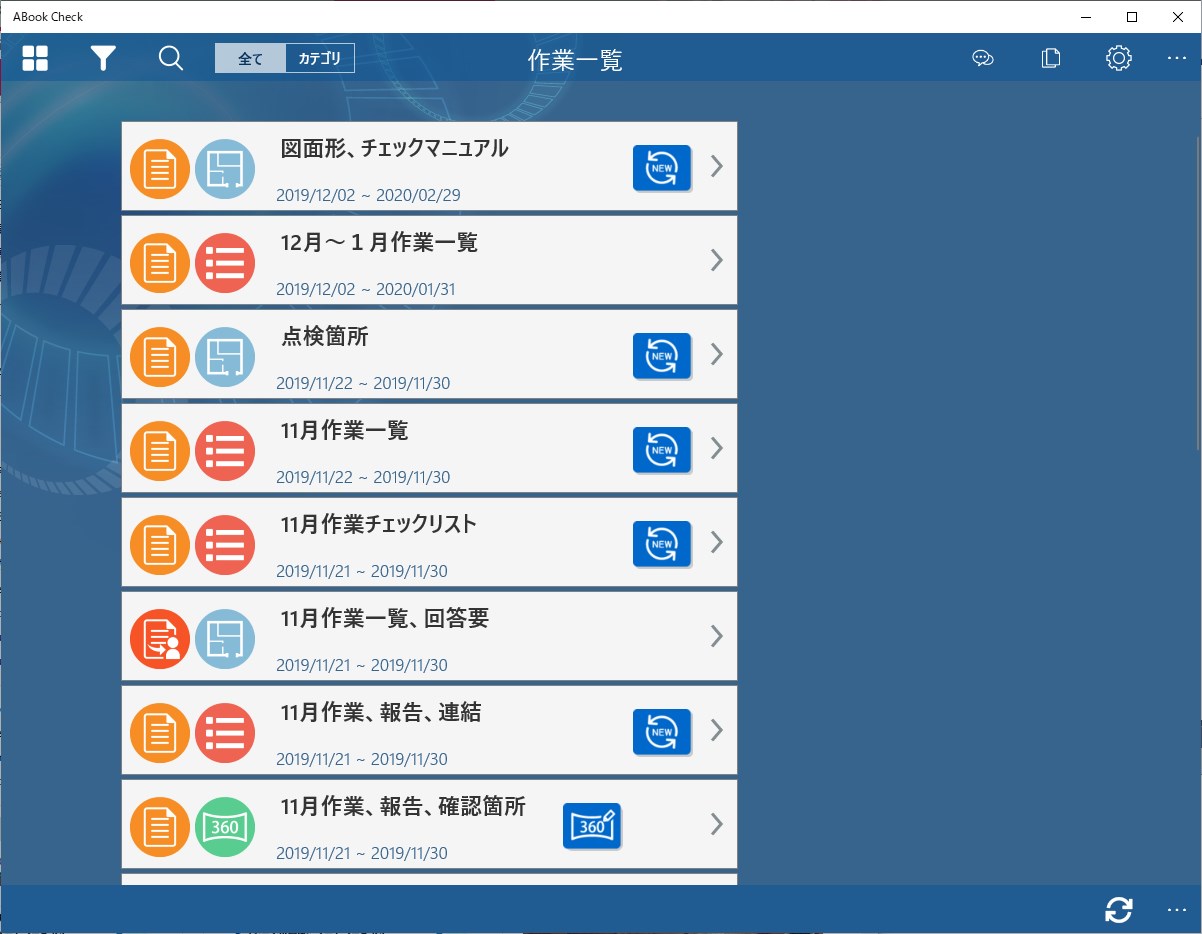Click the copy documents icon
Viewport: 1202px width, 934px height.
pos(1050,58)
